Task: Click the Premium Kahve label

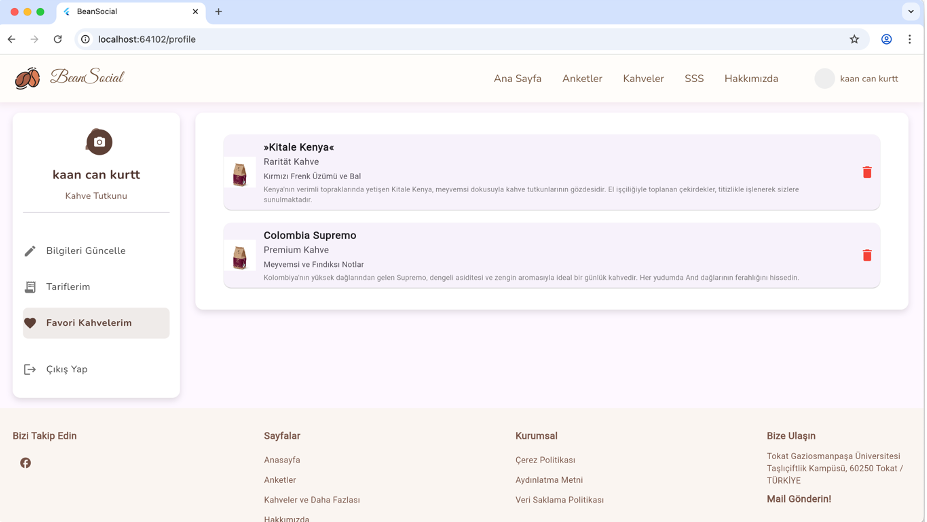Action: [296, 250]
